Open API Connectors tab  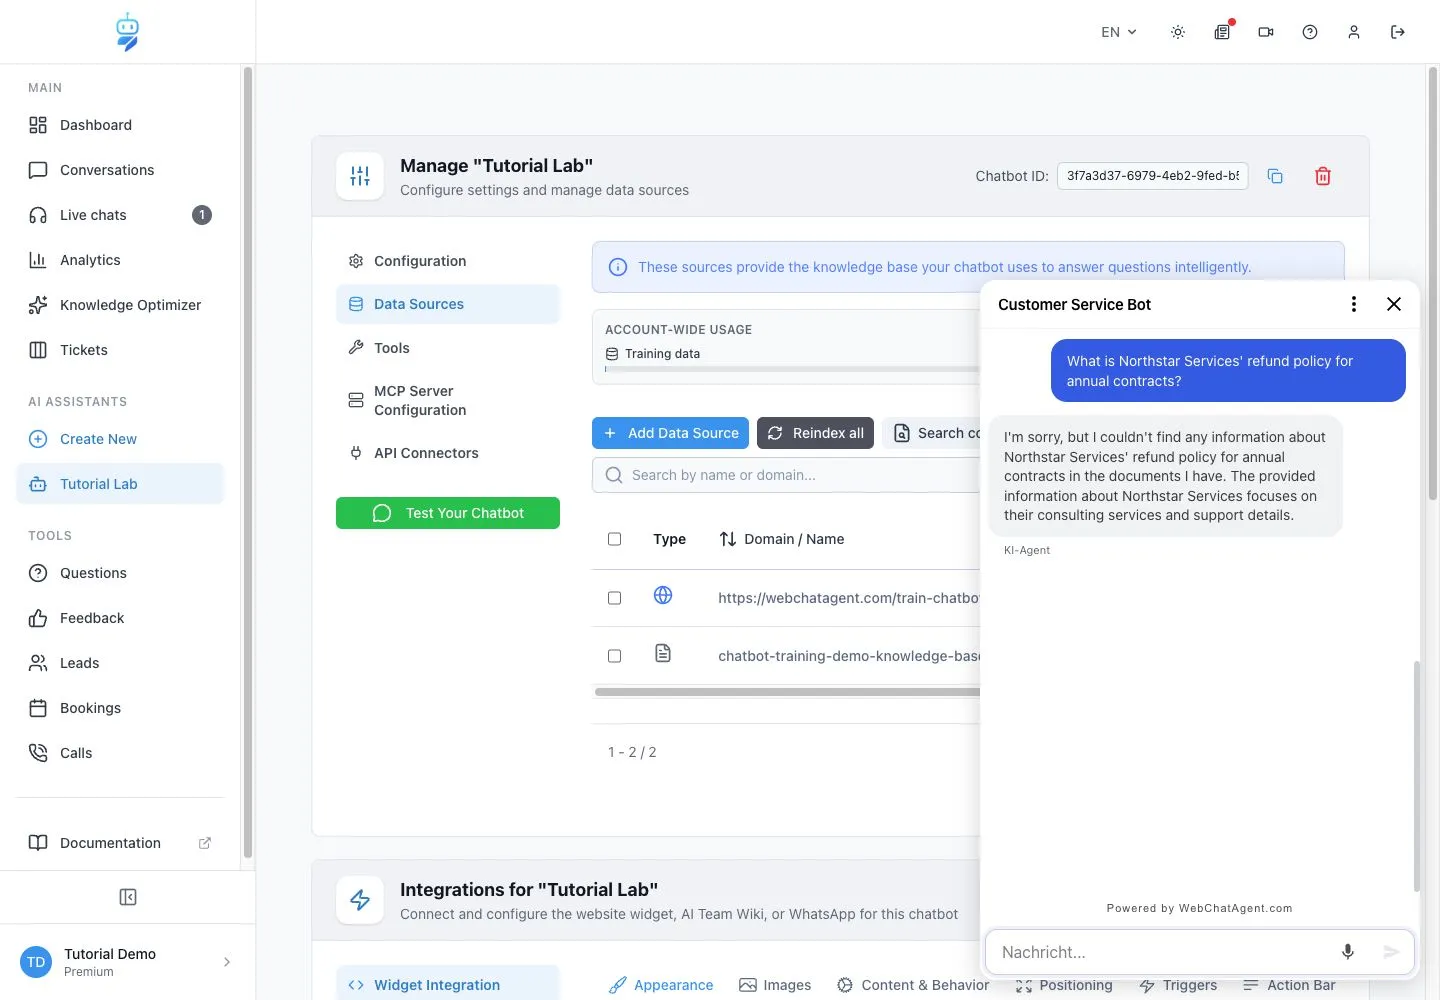click(x=448, y=453)
